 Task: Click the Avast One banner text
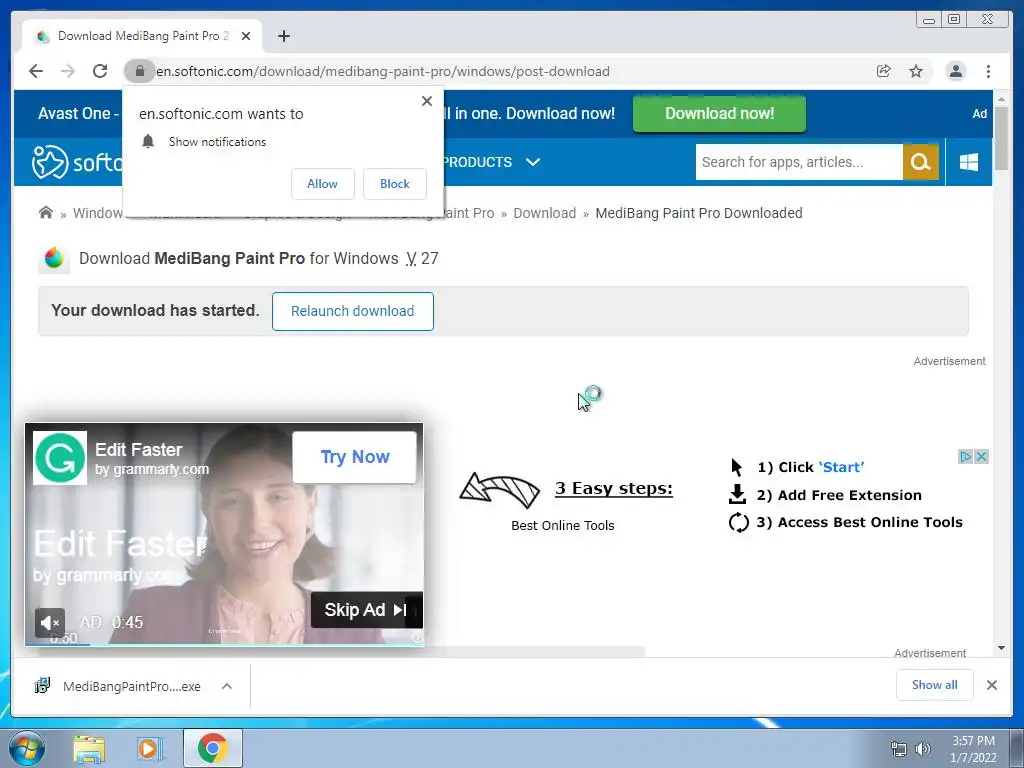(78, 114)
